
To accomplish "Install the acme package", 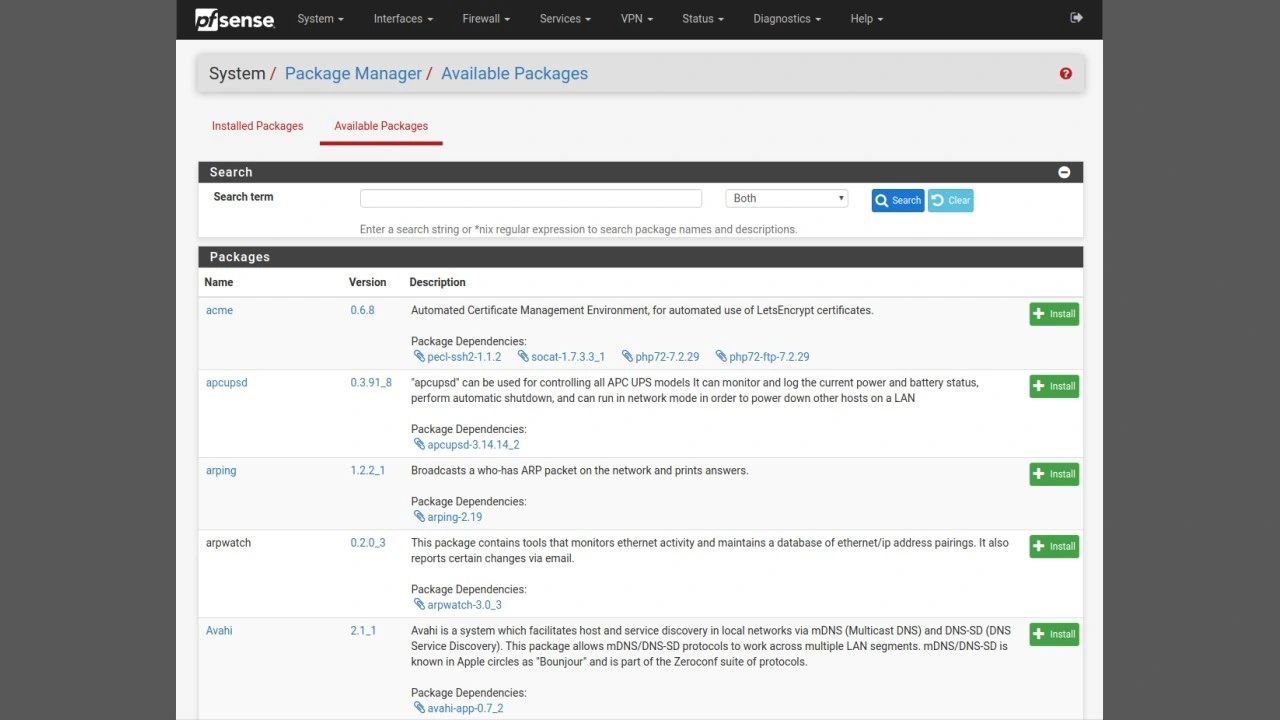I will coord(1054,314).
